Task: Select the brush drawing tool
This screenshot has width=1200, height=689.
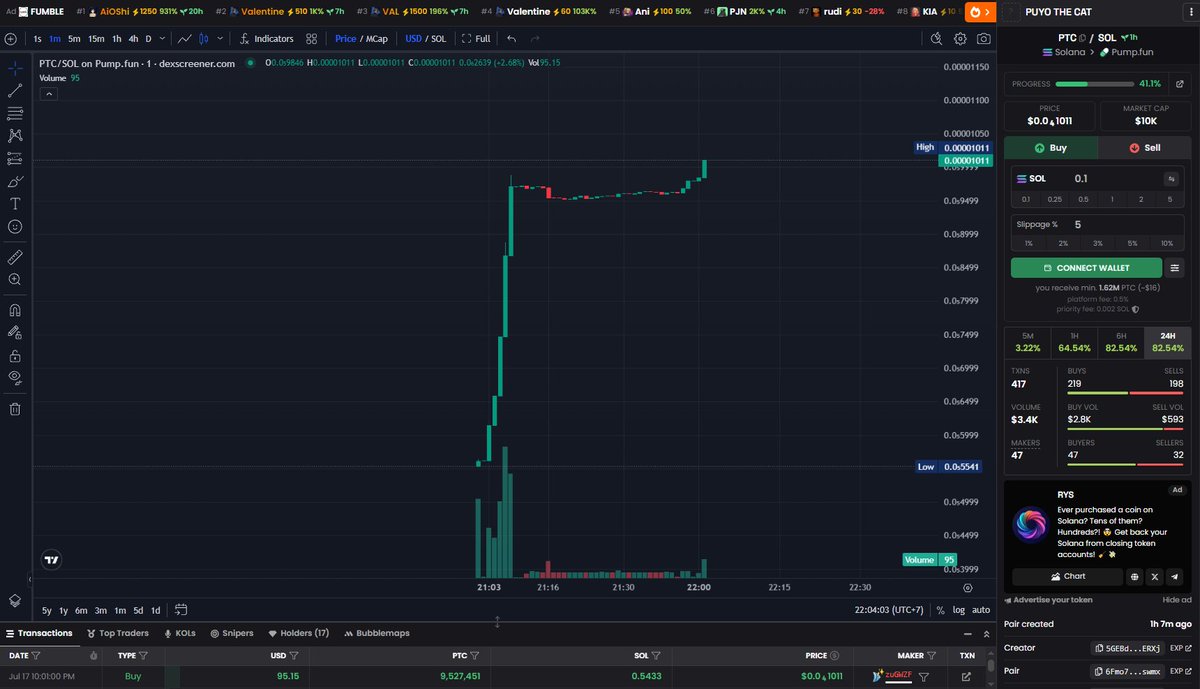Action: [x=15, y=181]
